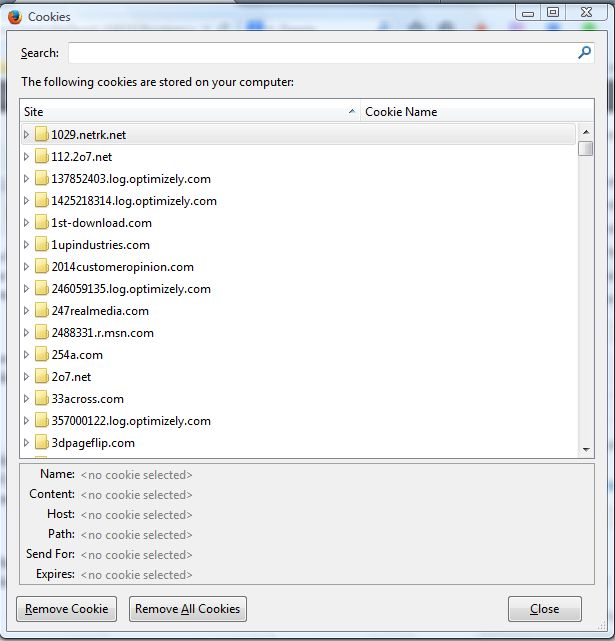Select the 1st-download.com row text
Viewport: 615px width, 641px height.
tap(101, 223)
